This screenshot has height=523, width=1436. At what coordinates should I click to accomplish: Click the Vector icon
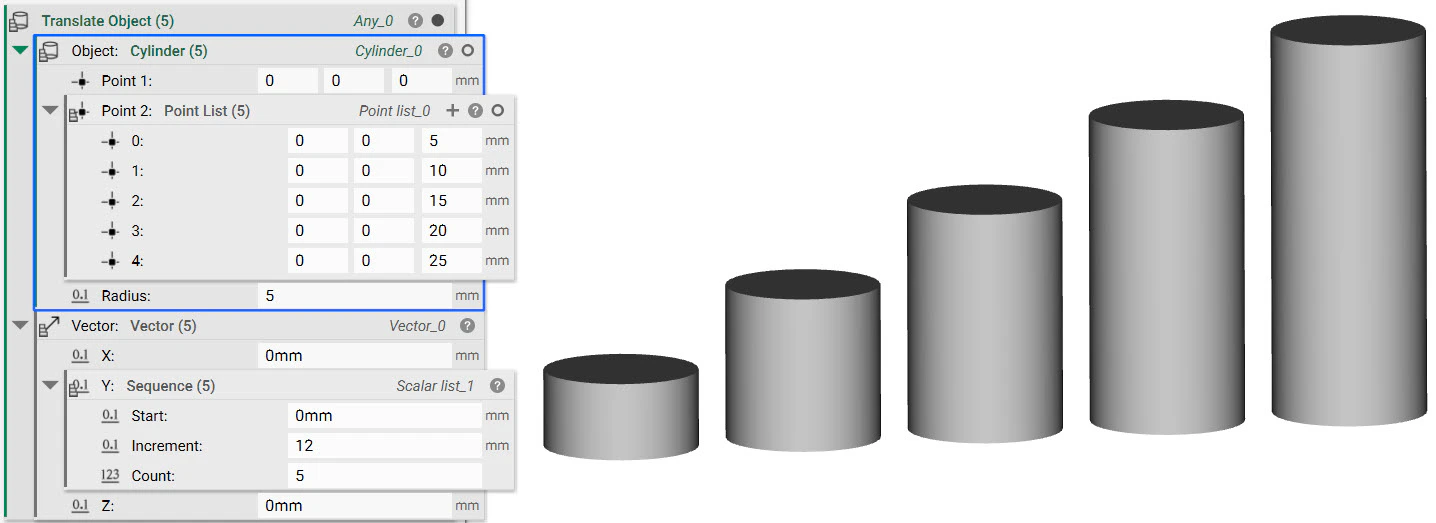49,326
